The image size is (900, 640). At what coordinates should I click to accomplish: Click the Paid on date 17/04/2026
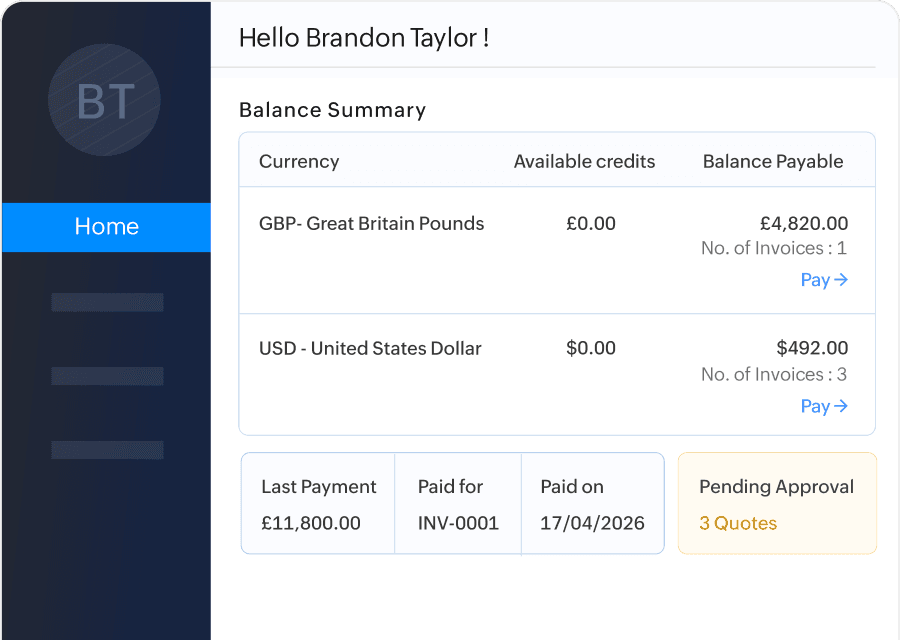pos(592,523)
